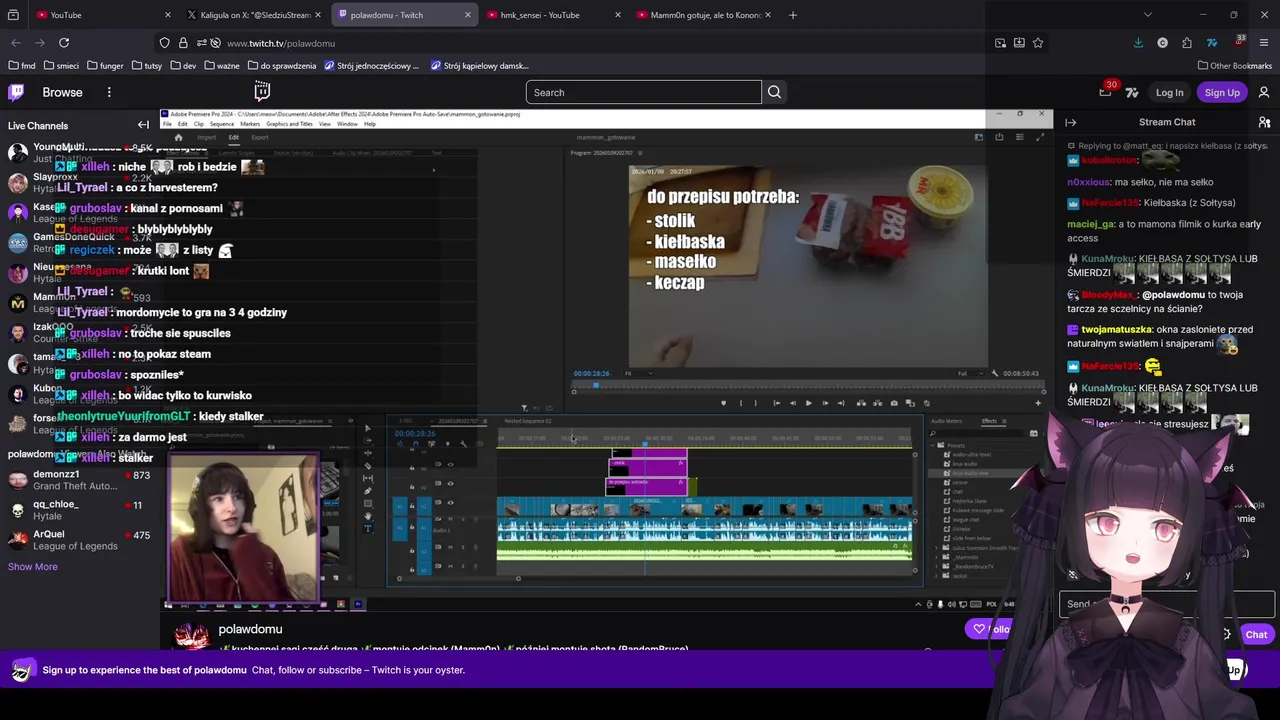Click Show More under recommended channels
The width and height of the screenshot is (1280, 720).
pos(33,567)
